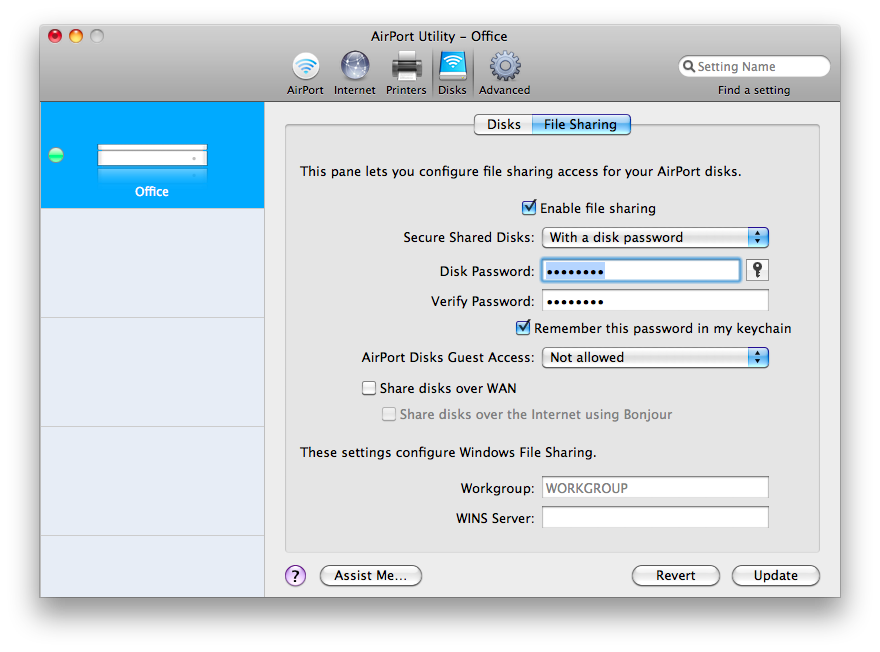Click the green status indicator for Office

click(x=56, y=155)
